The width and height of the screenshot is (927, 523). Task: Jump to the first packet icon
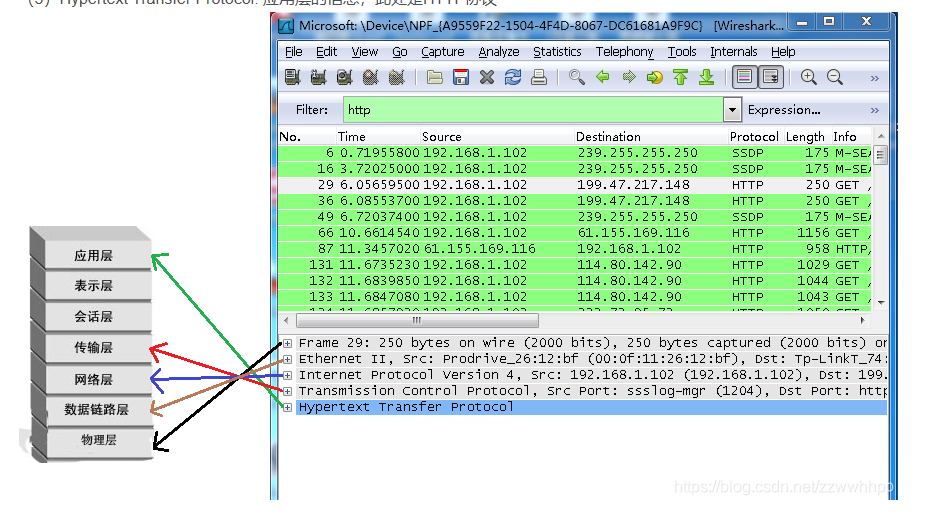(x=680, y=77)
